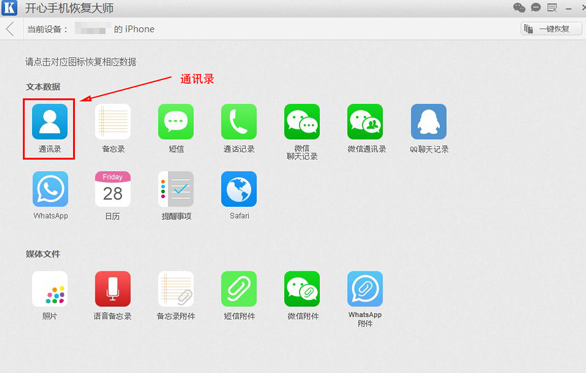Open the 照片 photos icon

point(50,289)
